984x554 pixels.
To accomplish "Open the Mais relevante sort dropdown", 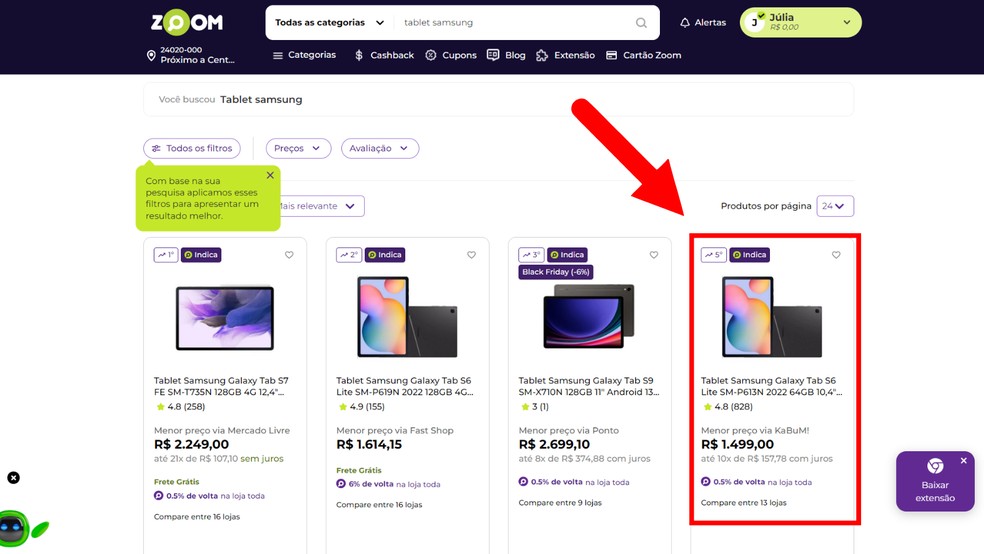I will click(322, 206).
